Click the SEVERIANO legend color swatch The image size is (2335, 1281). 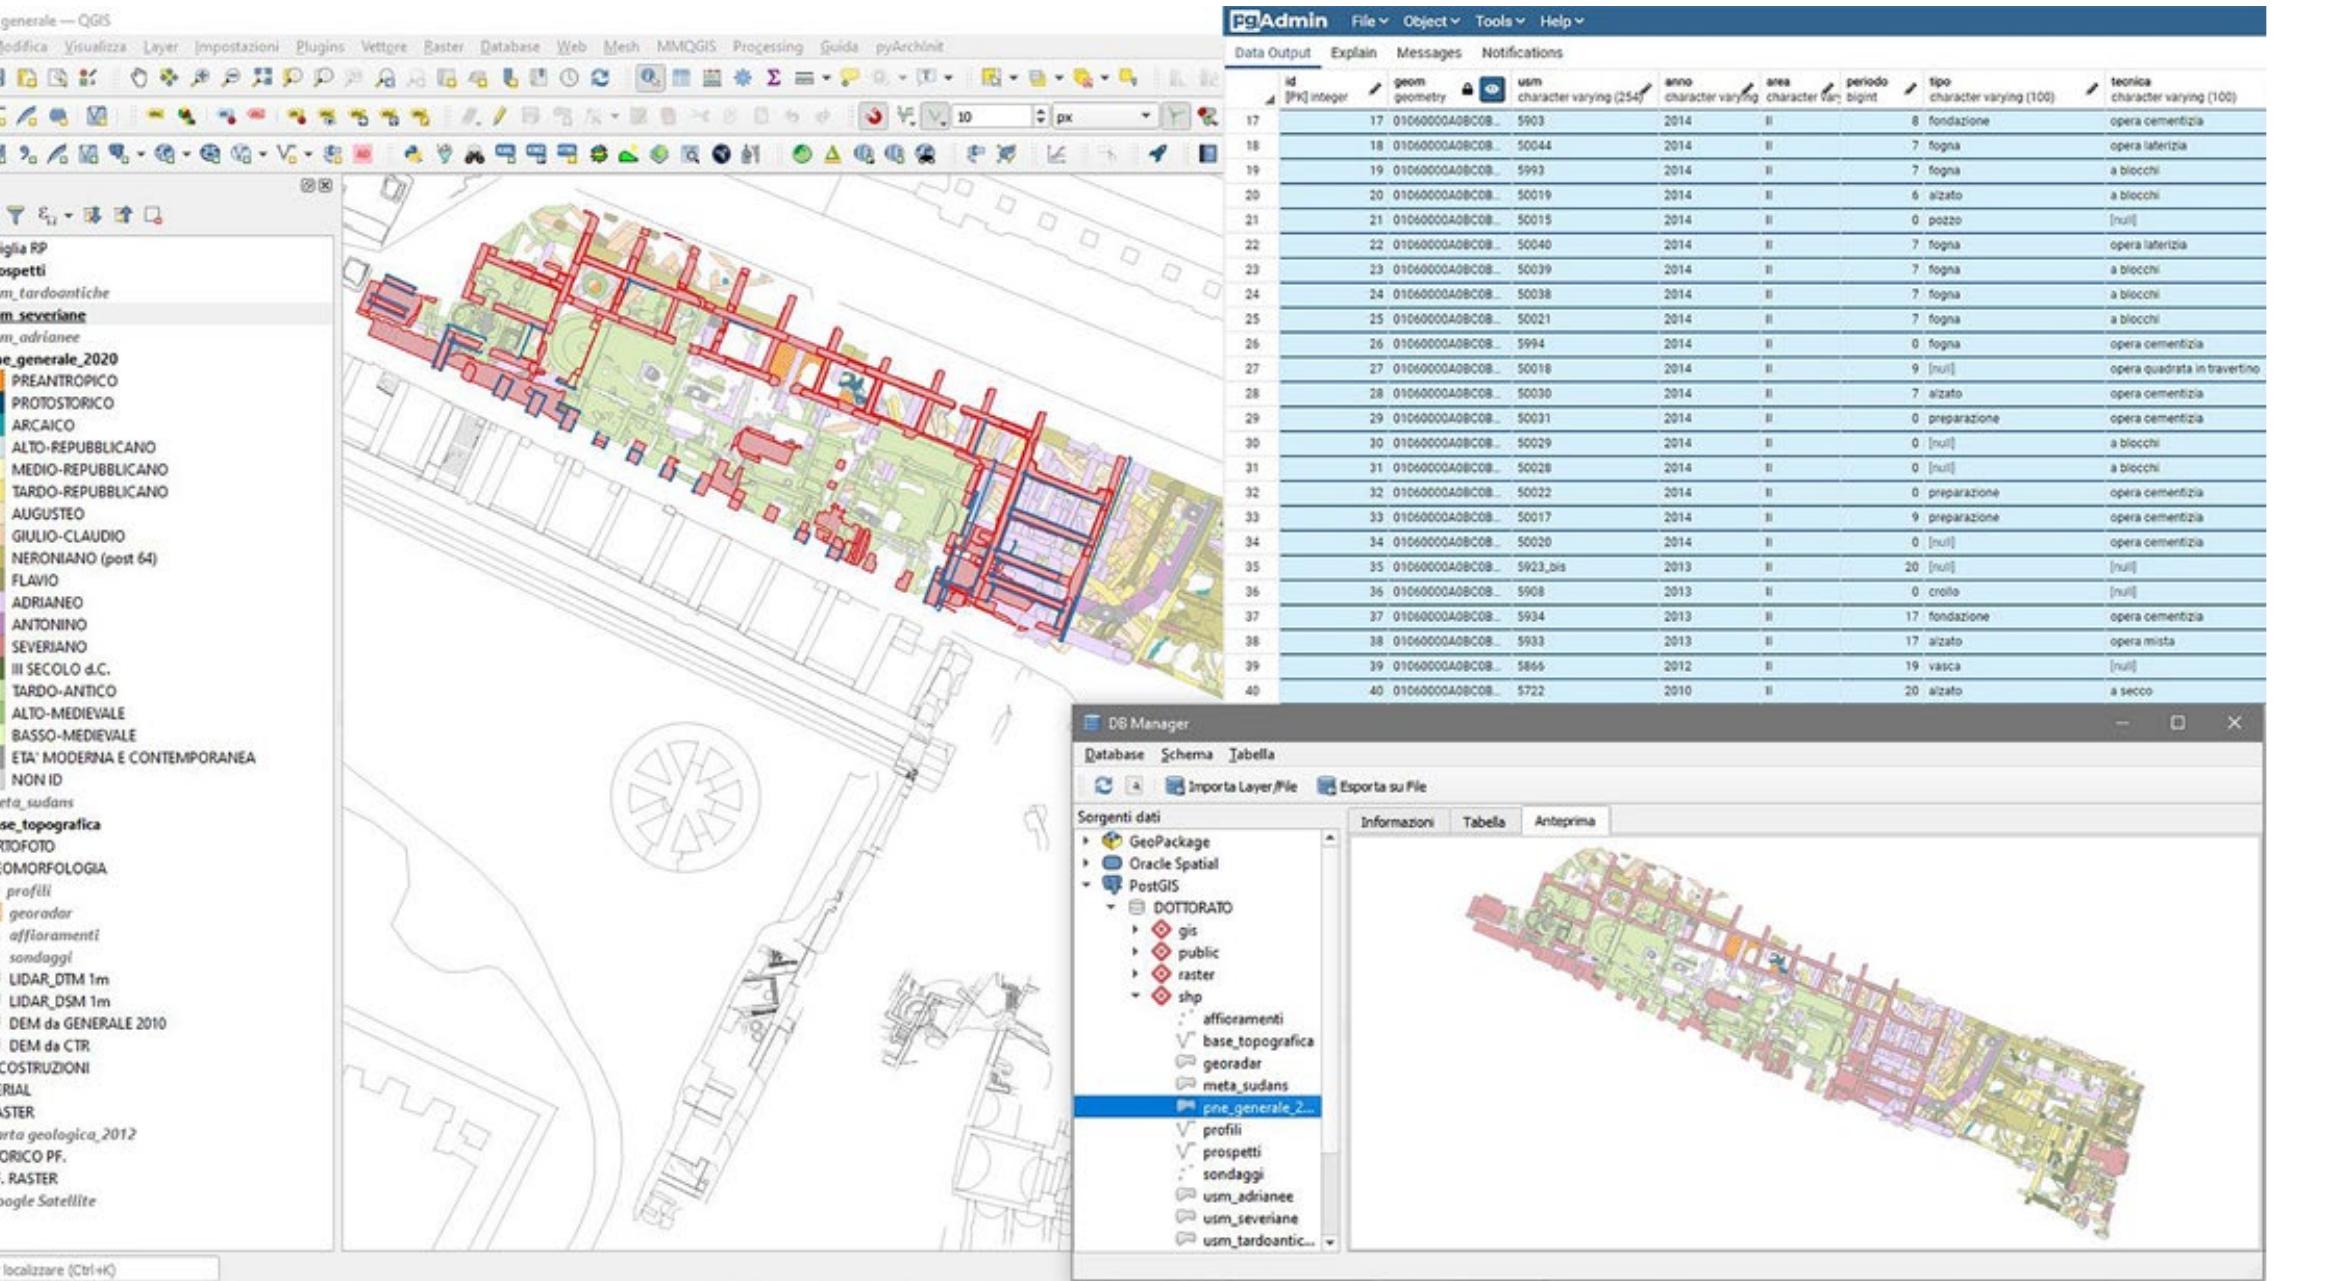click(x=4, y=647)
